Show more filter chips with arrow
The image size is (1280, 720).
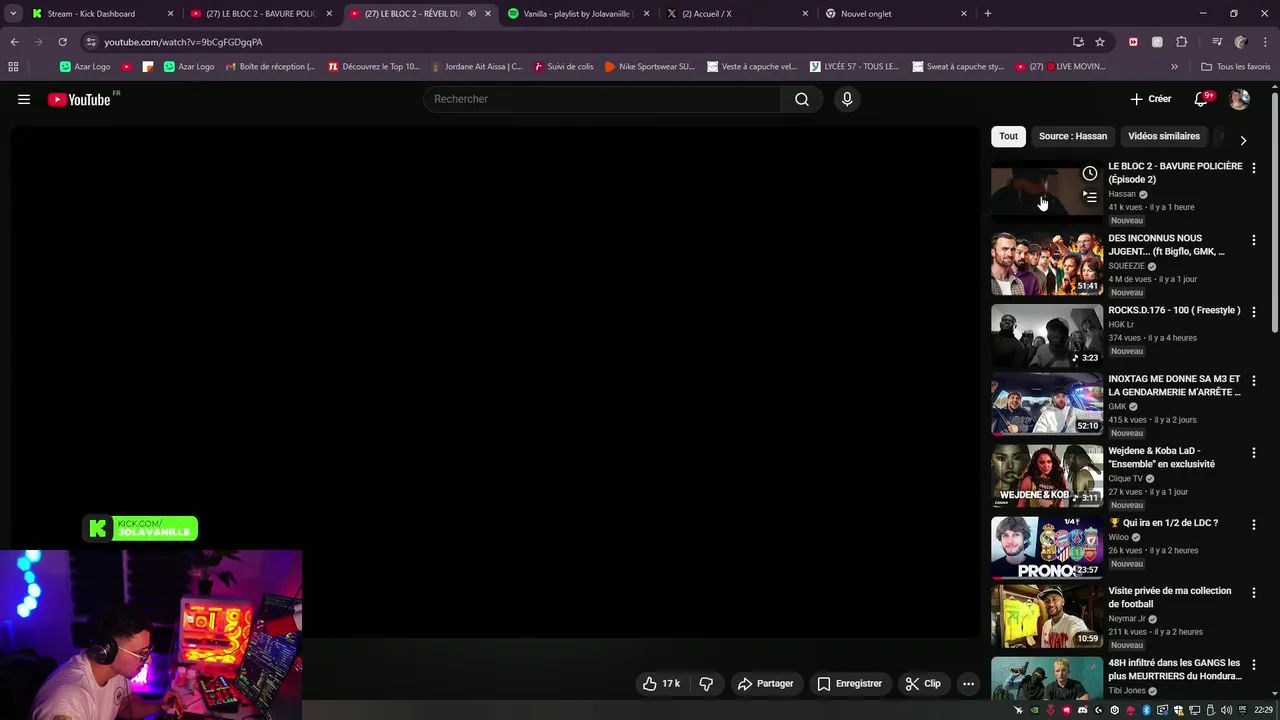[1243, 140]
